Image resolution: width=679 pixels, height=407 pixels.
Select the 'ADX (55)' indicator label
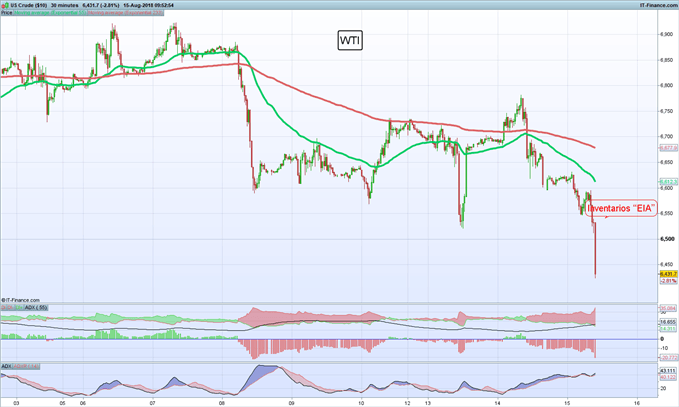coord(36,307)
